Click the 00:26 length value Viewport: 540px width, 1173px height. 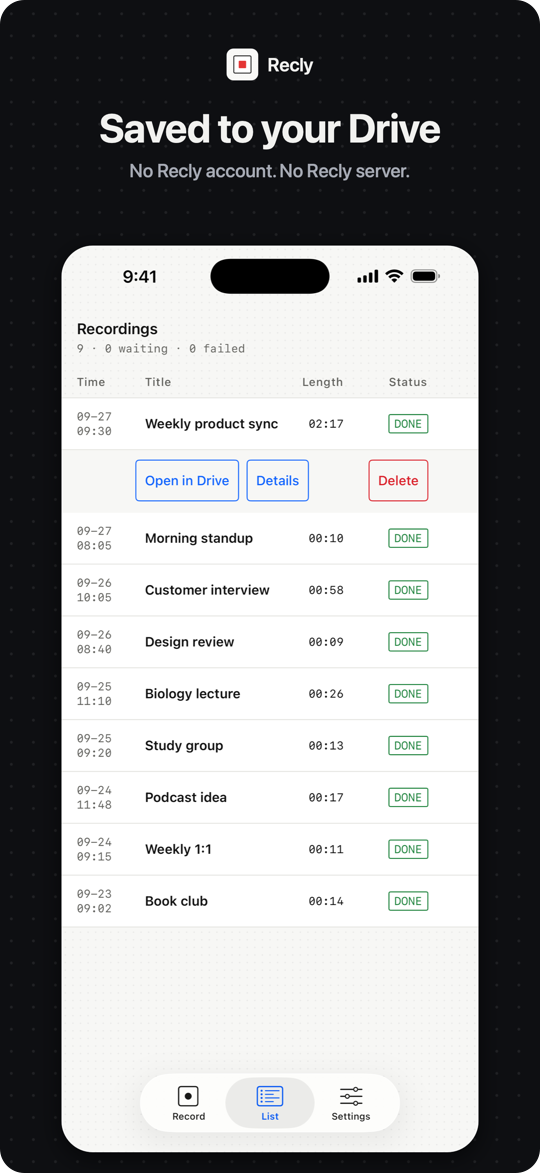click(x=326, y=694)
